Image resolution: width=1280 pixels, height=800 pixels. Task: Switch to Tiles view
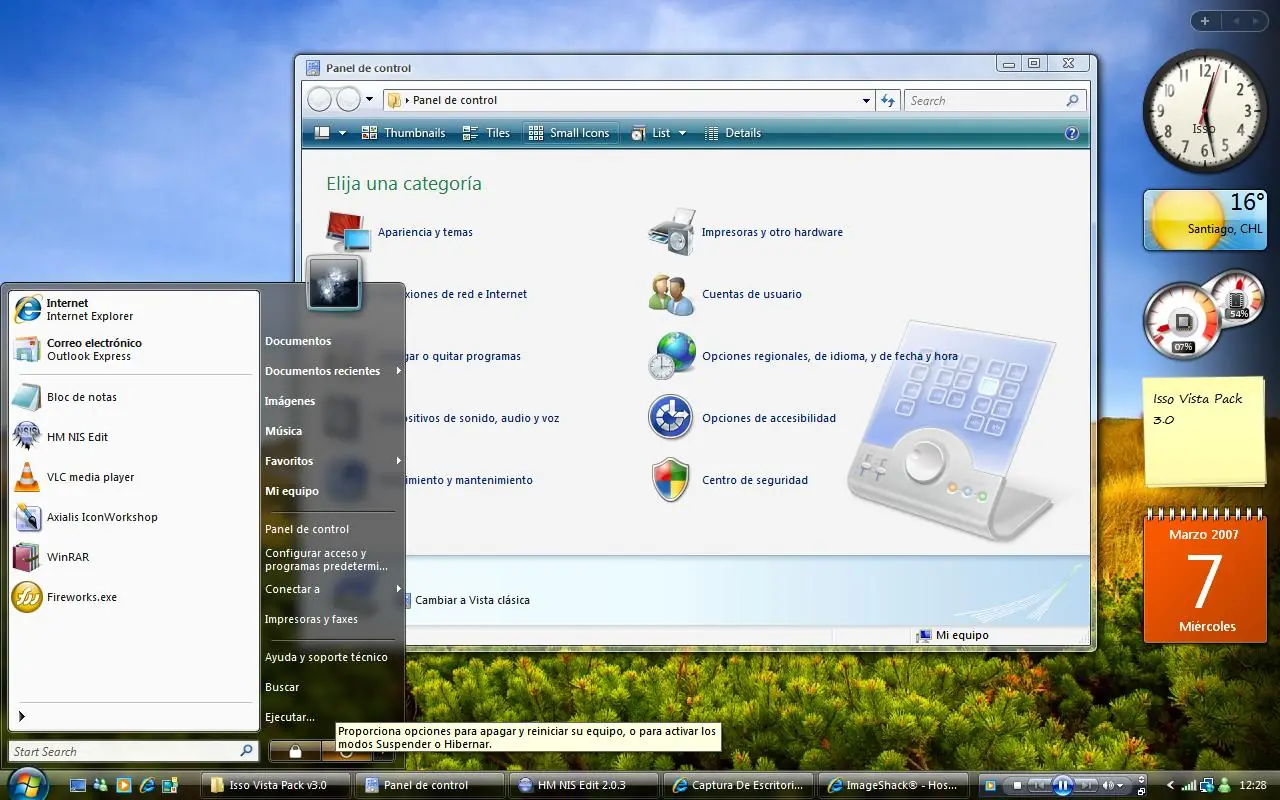point(486,133)
